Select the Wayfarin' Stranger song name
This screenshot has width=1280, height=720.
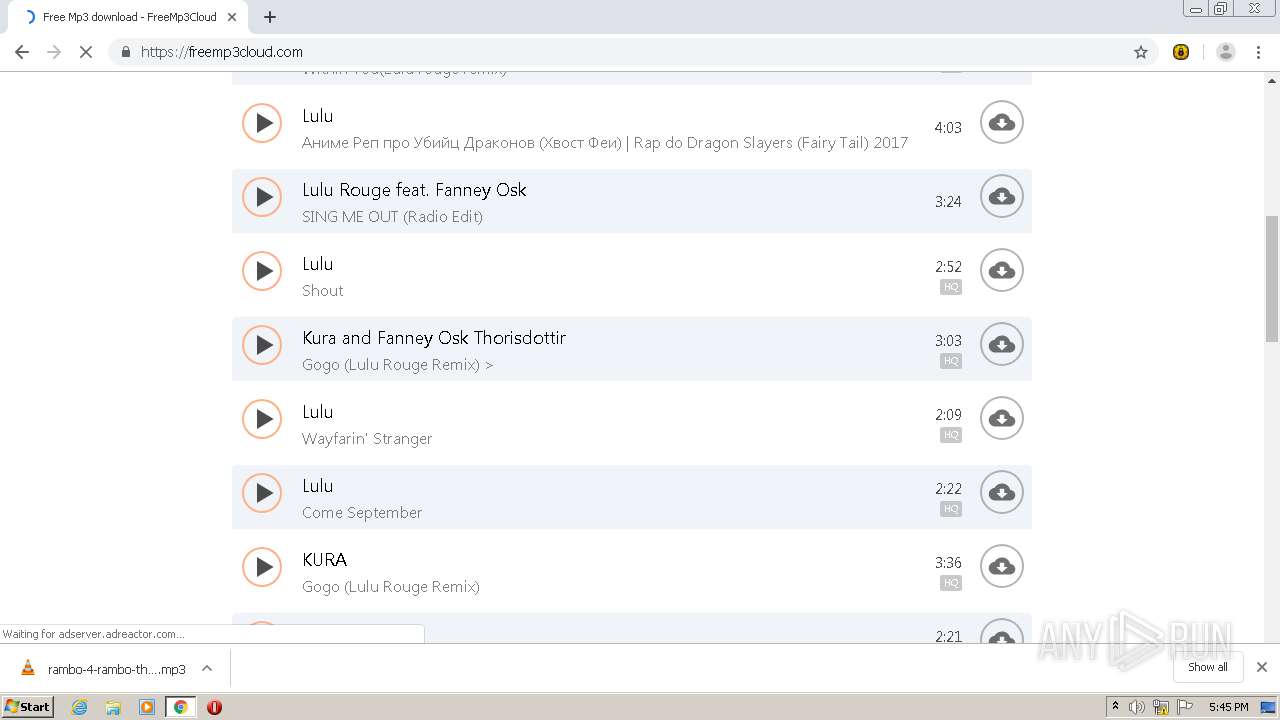tap(367, 438)
